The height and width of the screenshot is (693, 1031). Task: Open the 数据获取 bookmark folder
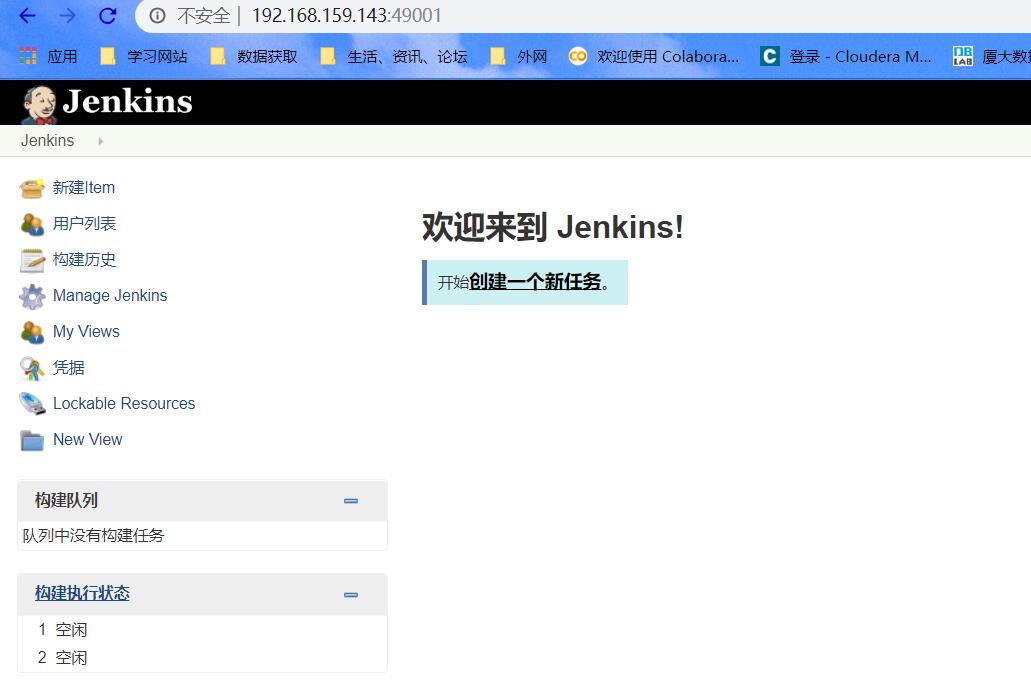coord(254,57)
